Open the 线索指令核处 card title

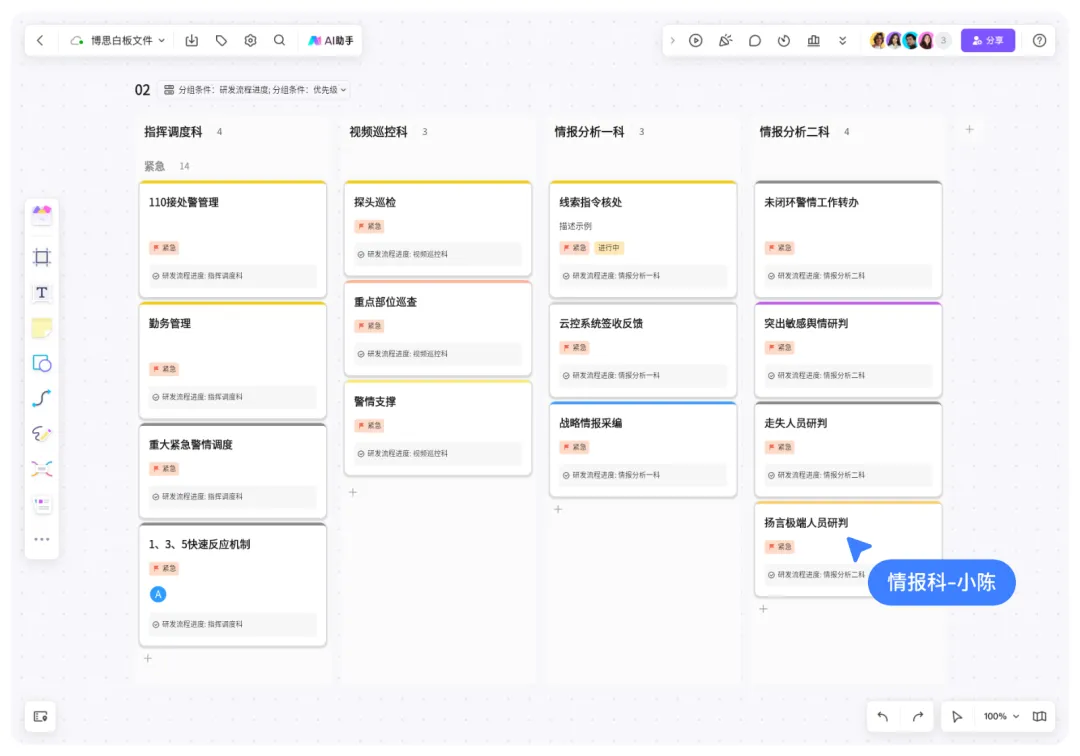click(590, 202)
